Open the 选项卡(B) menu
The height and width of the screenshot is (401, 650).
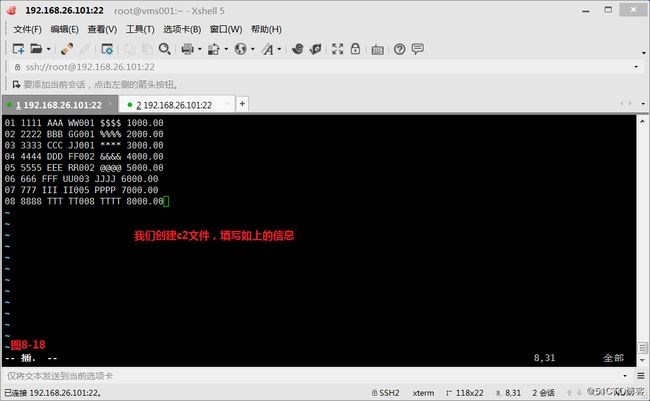point(182,29)
